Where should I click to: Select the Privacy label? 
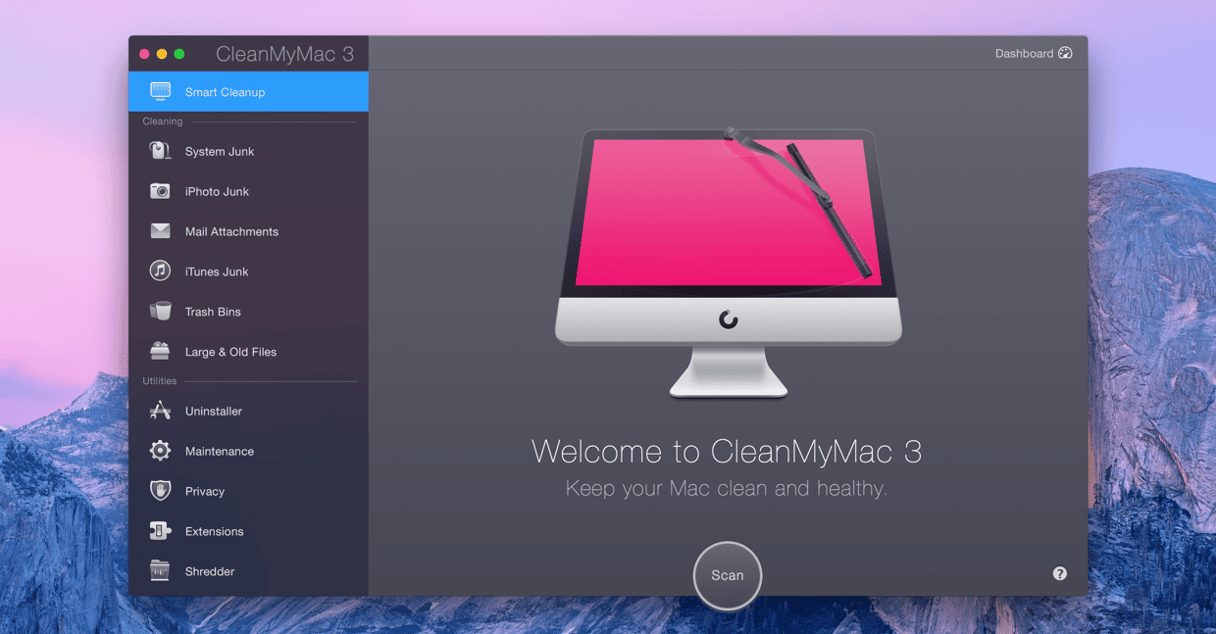point(205,492)
